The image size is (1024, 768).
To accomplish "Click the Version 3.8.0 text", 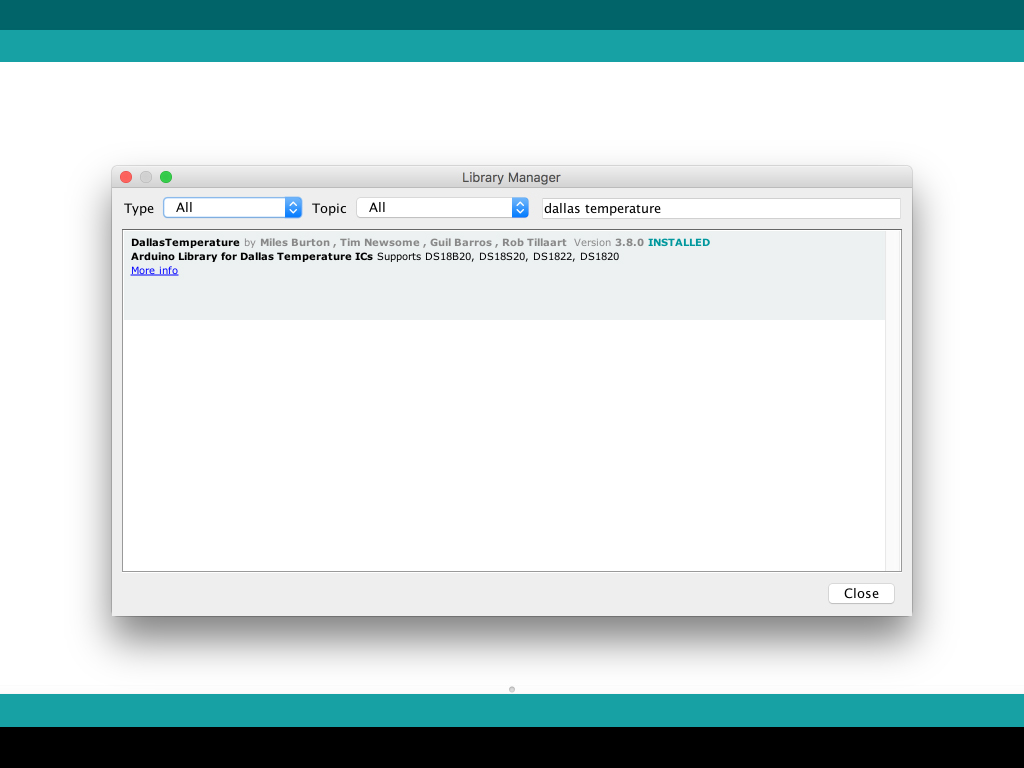I will coord(609,242).
